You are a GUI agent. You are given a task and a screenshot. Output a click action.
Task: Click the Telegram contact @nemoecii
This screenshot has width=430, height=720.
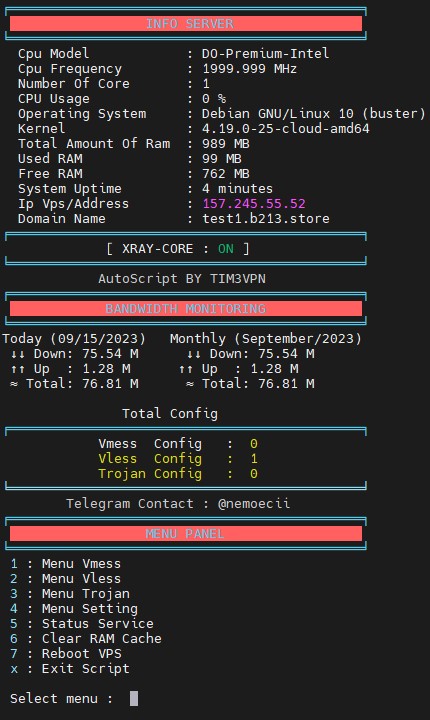tap(254, 504)
